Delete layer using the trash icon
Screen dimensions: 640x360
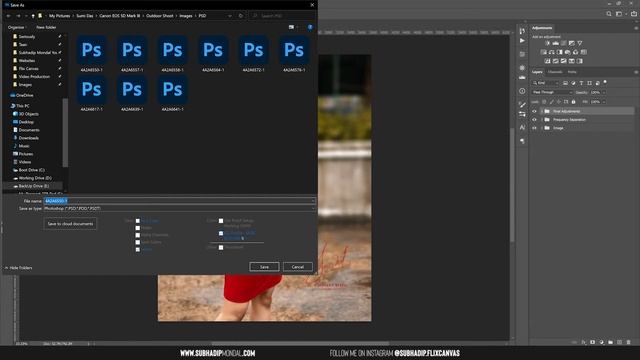pos(629,342)
